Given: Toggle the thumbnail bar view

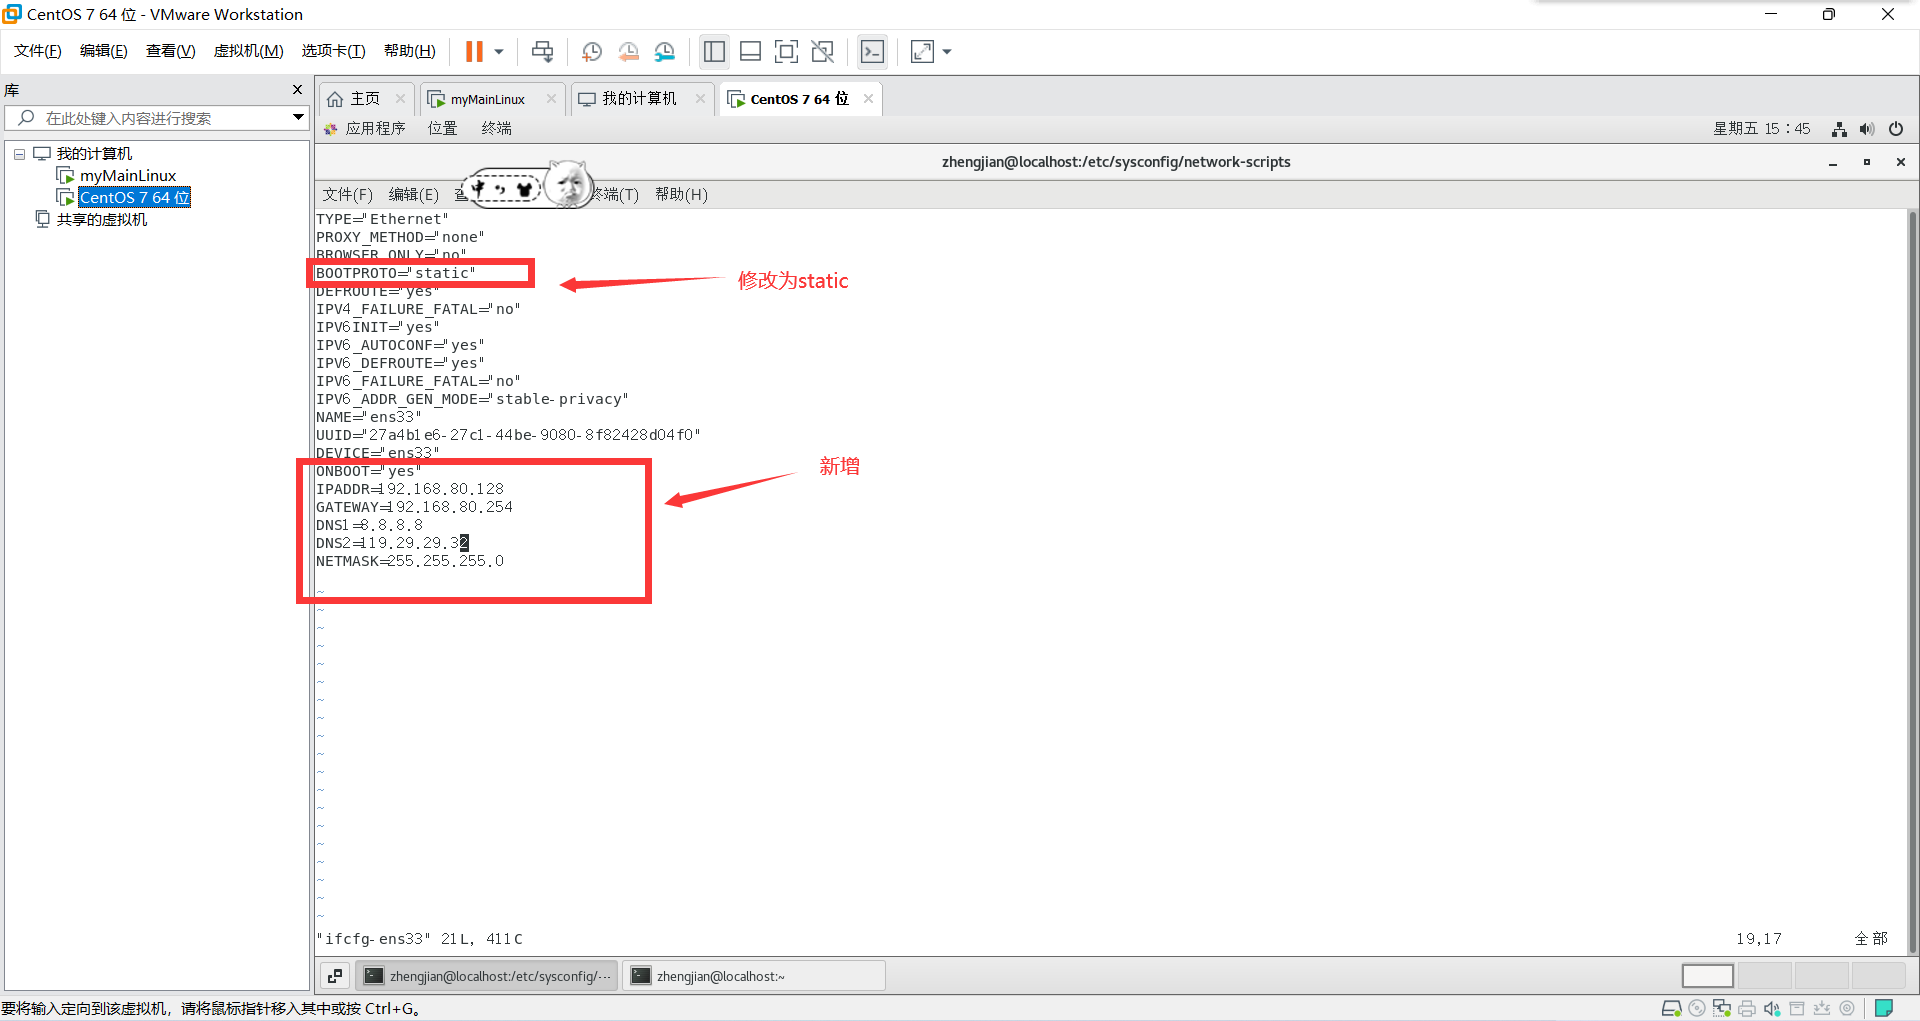Looking at the screenshot, I should [x=750, y=51].
